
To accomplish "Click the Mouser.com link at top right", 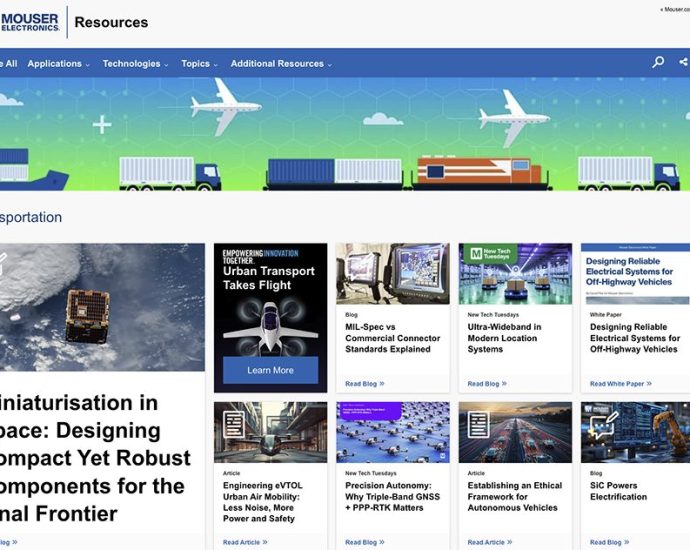I will [x=675, y=9].
